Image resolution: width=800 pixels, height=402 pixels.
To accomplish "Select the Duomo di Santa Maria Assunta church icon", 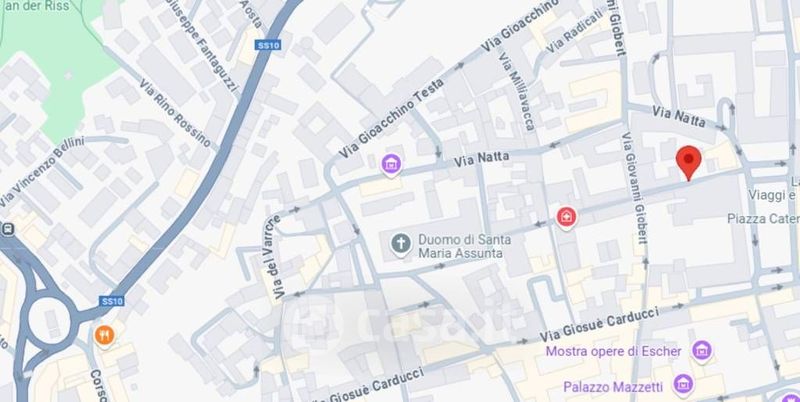I will point(401,245).
